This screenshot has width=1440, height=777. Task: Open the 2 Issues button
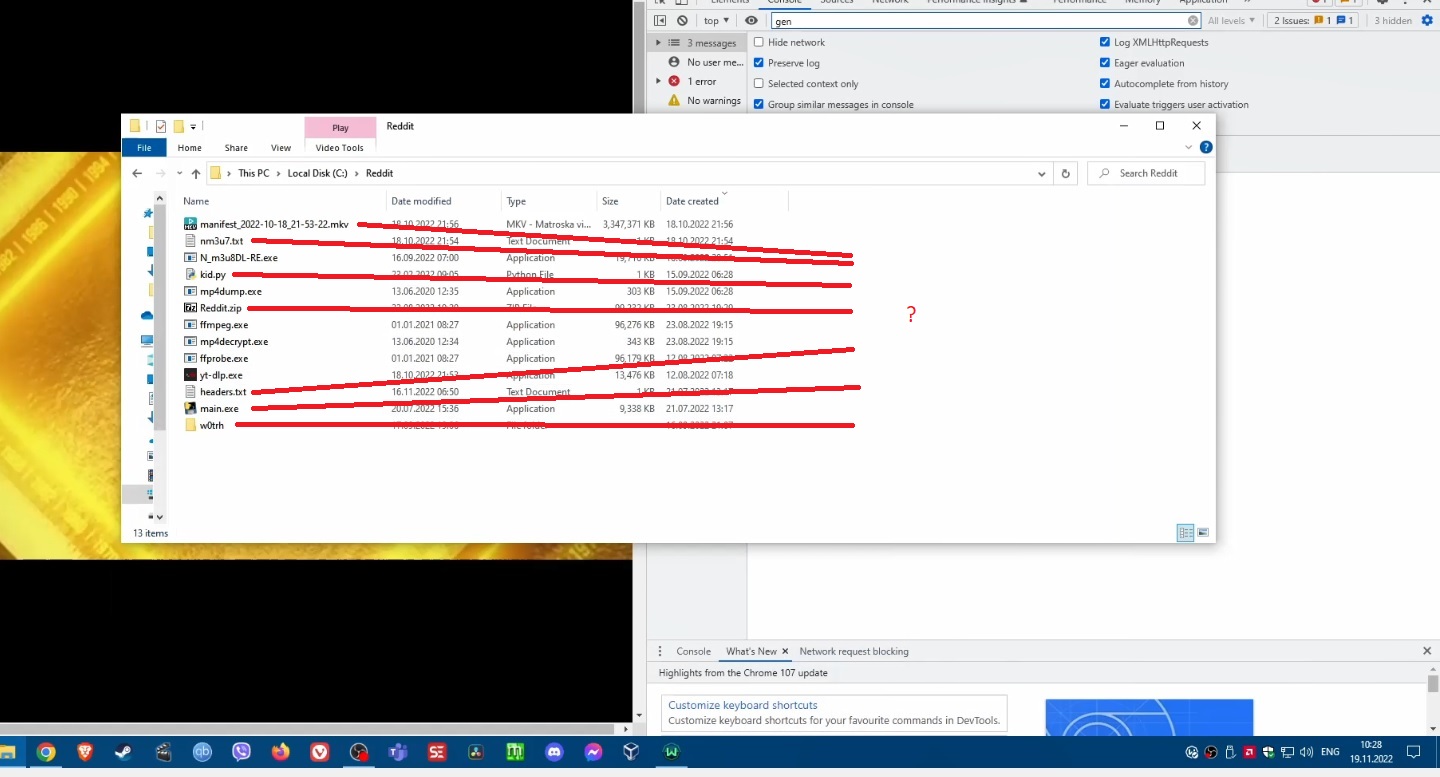click(1314, 20)
